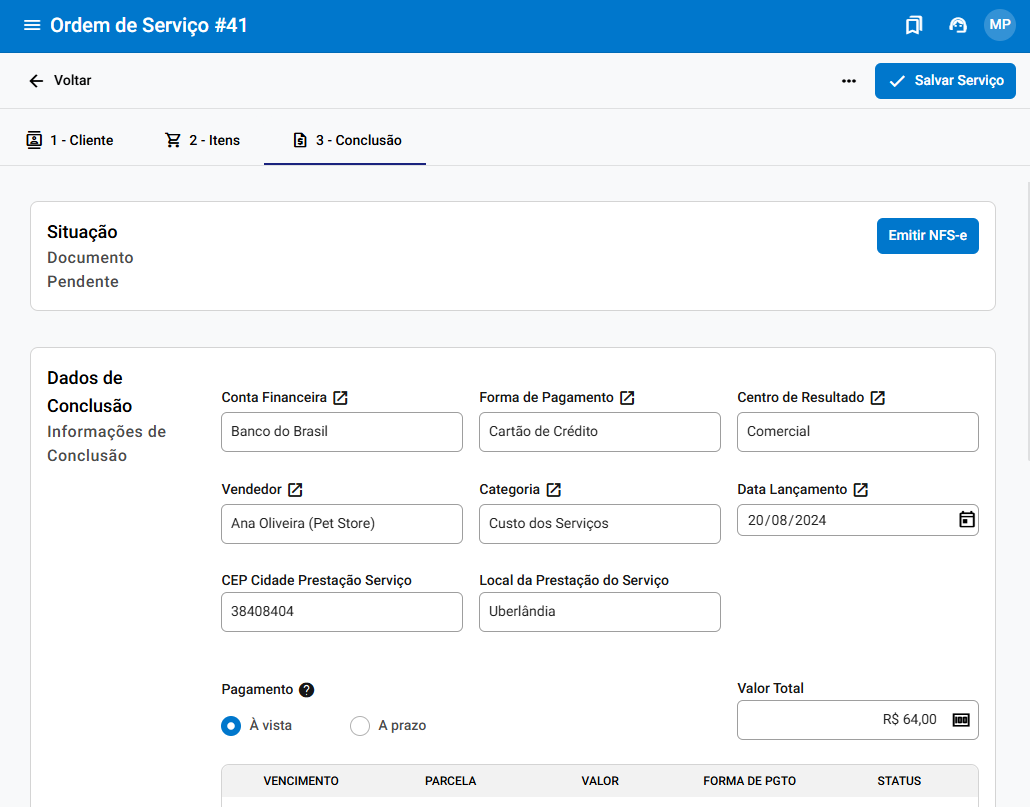Click the CEP Cidade Prestação Serviço field
This screenshot has width=1030, height=807.
341,612
